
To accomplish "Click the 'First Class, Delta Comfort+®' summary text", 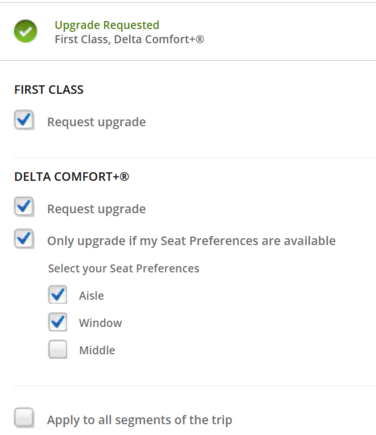I will click(x=129, y=39).
